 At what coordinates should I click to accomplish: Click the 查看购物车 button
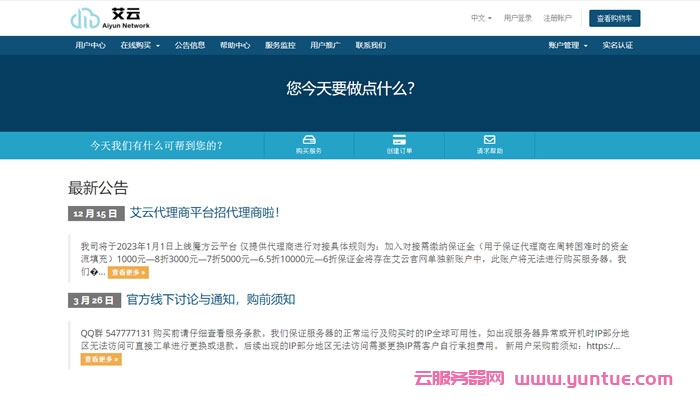614,18
